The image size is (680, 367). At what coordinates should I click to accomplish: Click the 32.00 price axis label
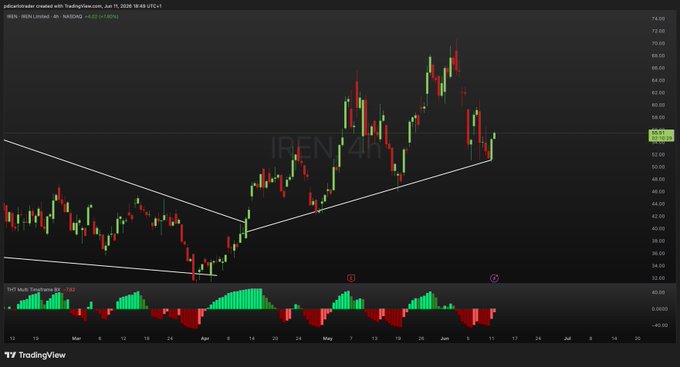tap(658, 278)
